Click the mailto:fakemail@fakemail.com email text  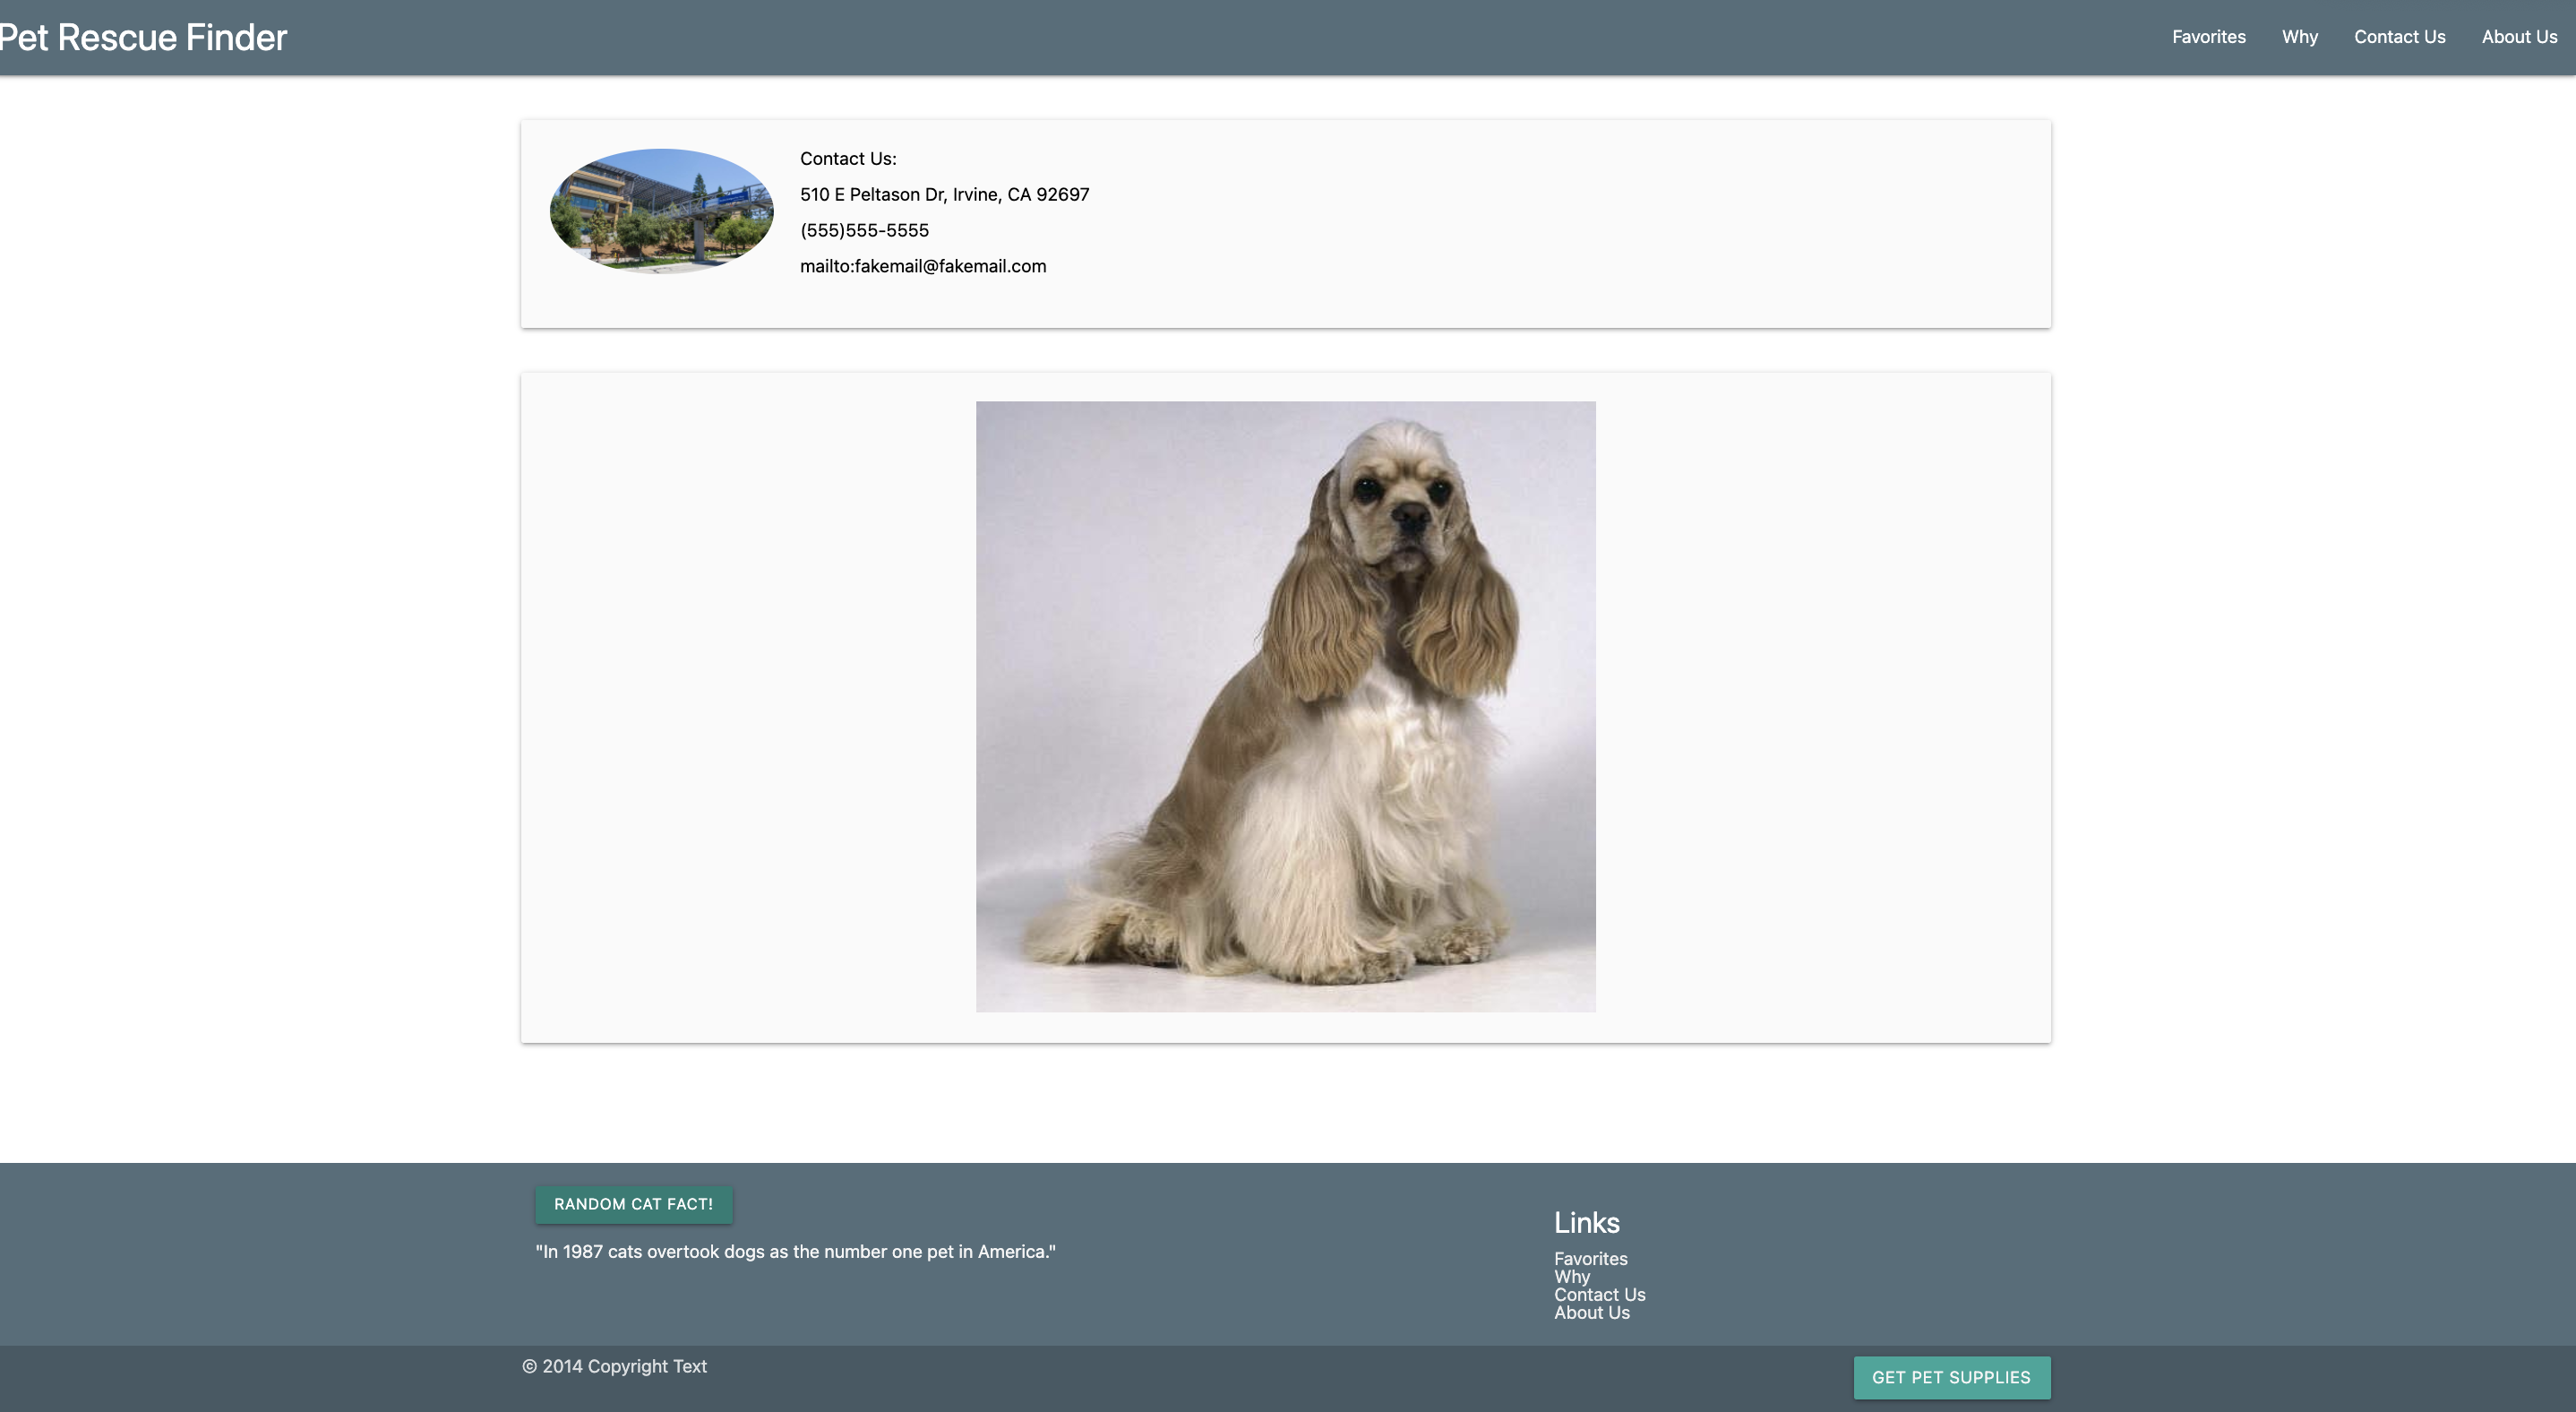[922, 266]
